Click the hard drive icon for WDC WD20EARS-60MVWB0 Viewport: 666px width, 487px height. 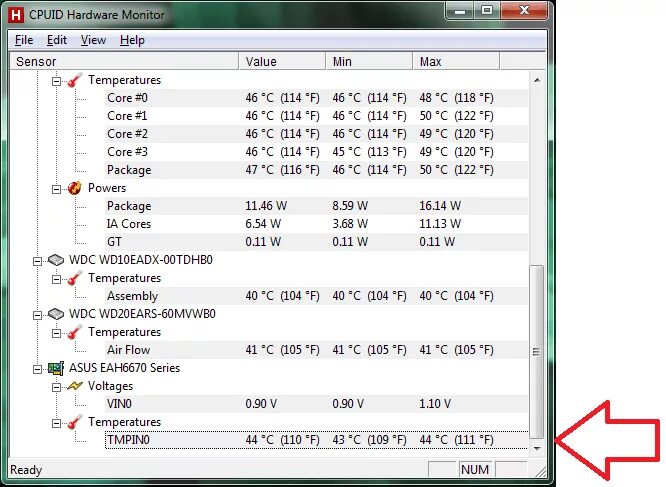(x=56, y=314)
